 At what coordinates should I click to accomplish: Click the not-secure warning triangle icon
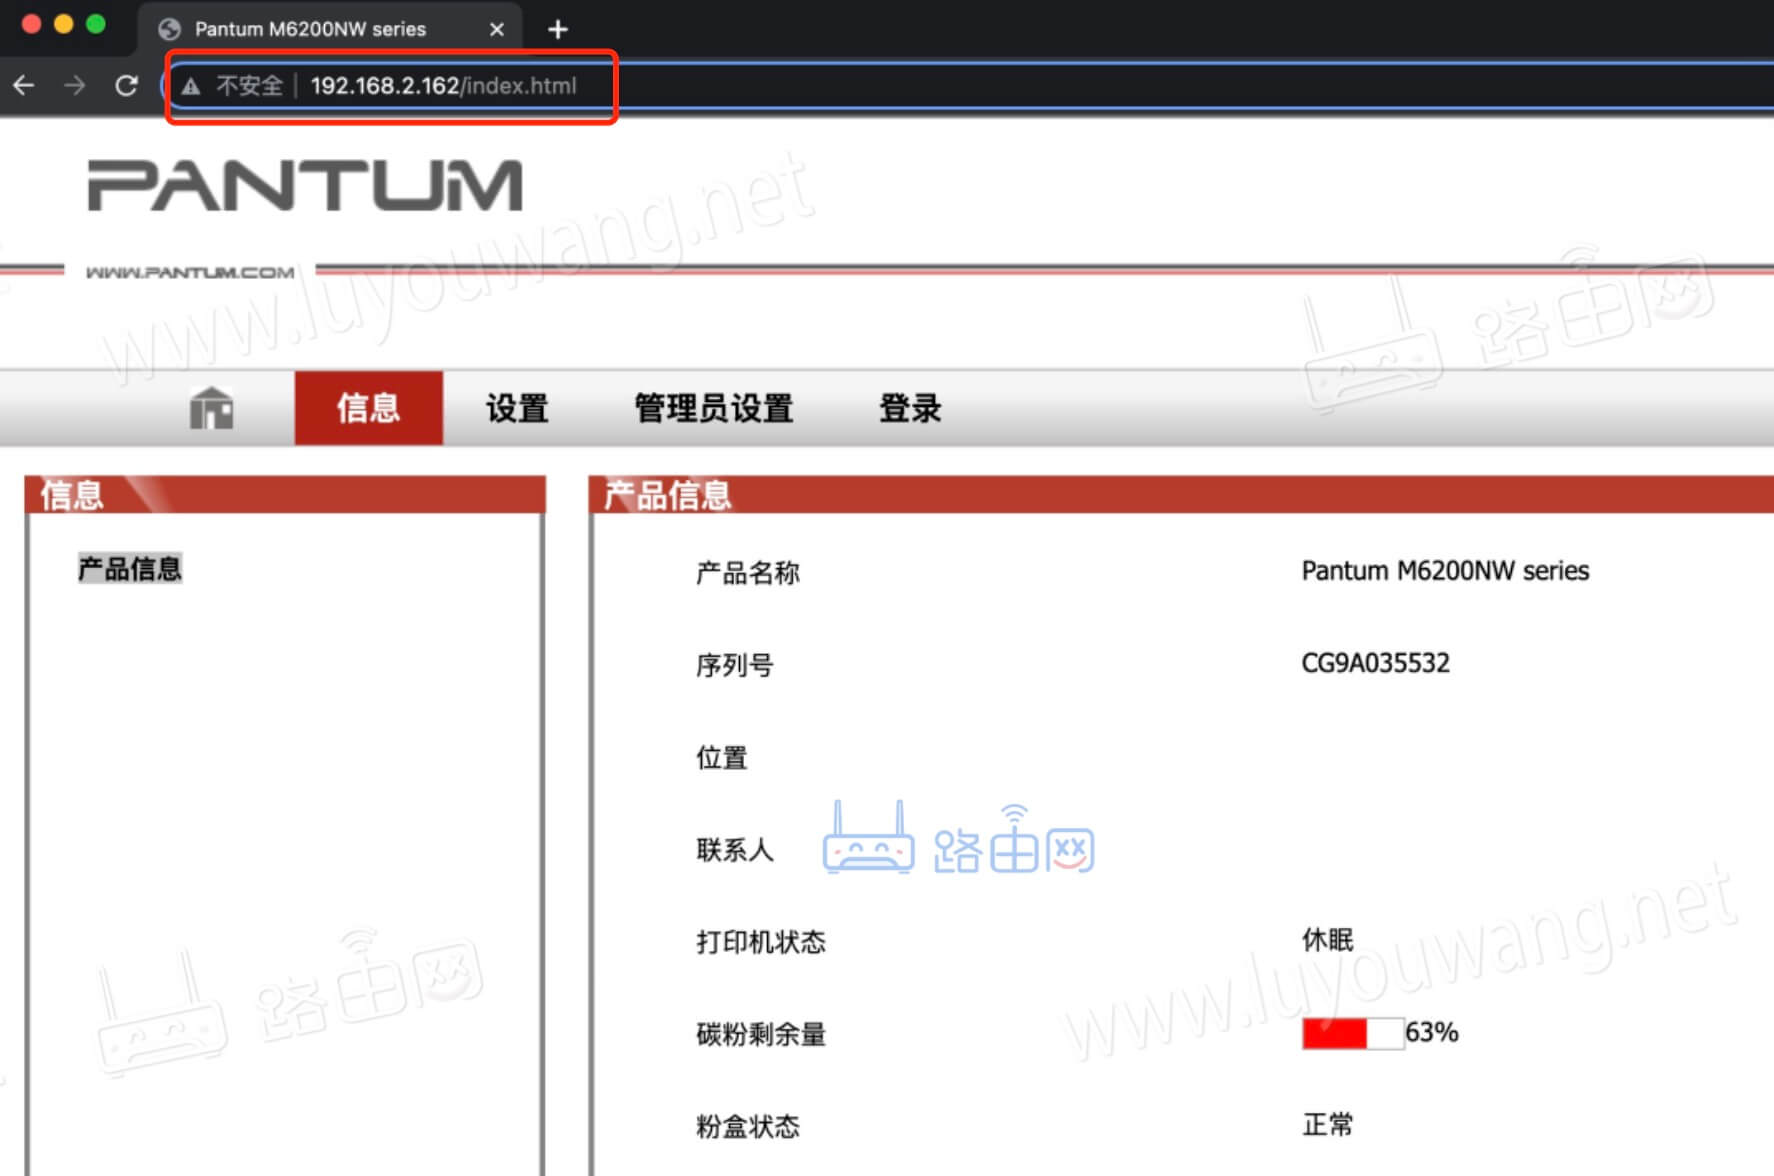pos(190,86)
